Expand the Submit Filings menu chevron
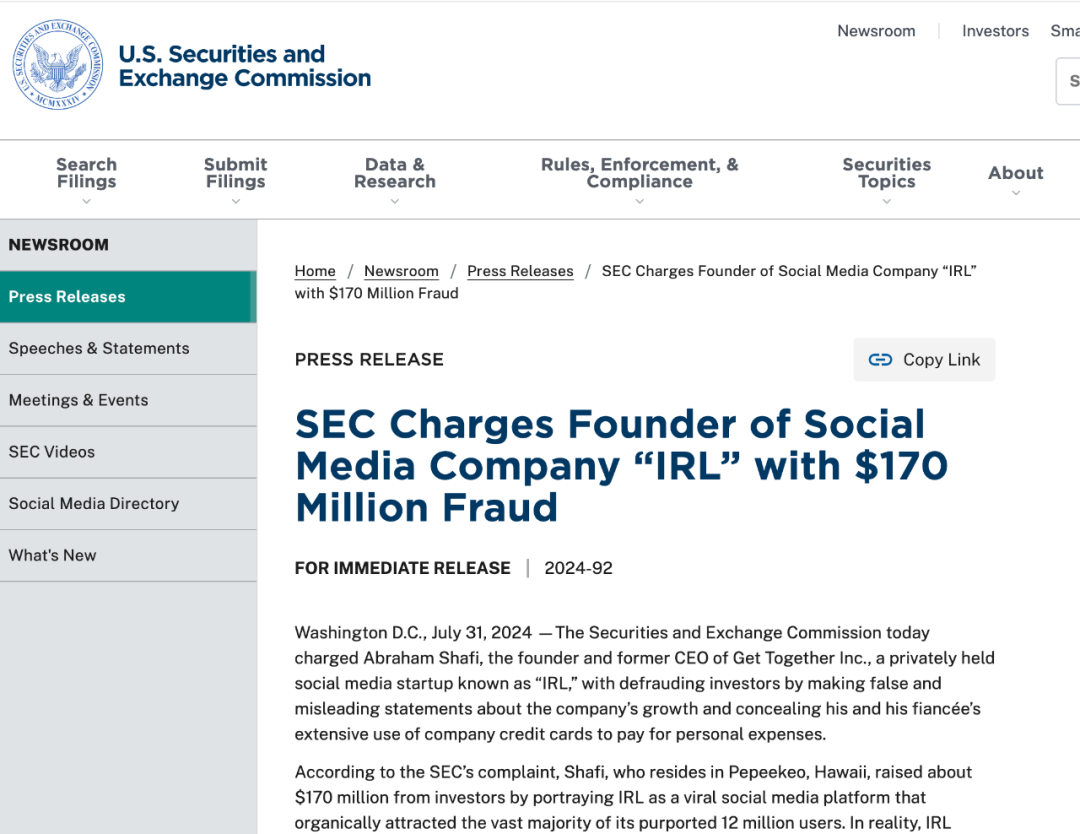1080x834 pixels. click(236, 201)
